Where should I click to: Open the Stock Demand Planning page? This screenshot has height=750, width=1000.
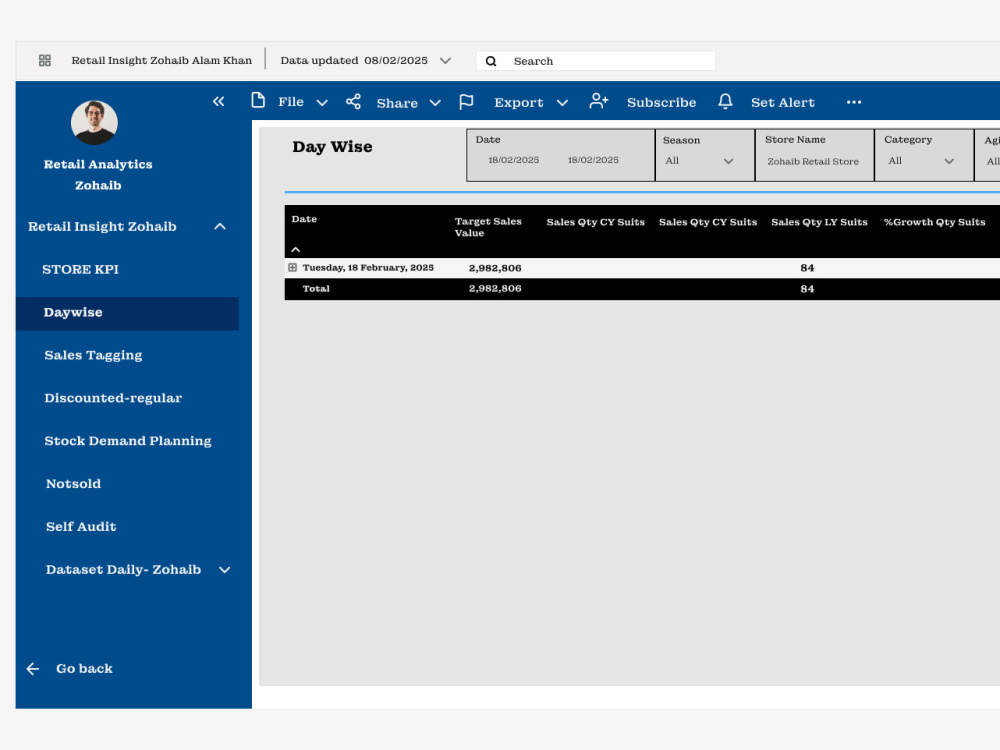point(128,441)
